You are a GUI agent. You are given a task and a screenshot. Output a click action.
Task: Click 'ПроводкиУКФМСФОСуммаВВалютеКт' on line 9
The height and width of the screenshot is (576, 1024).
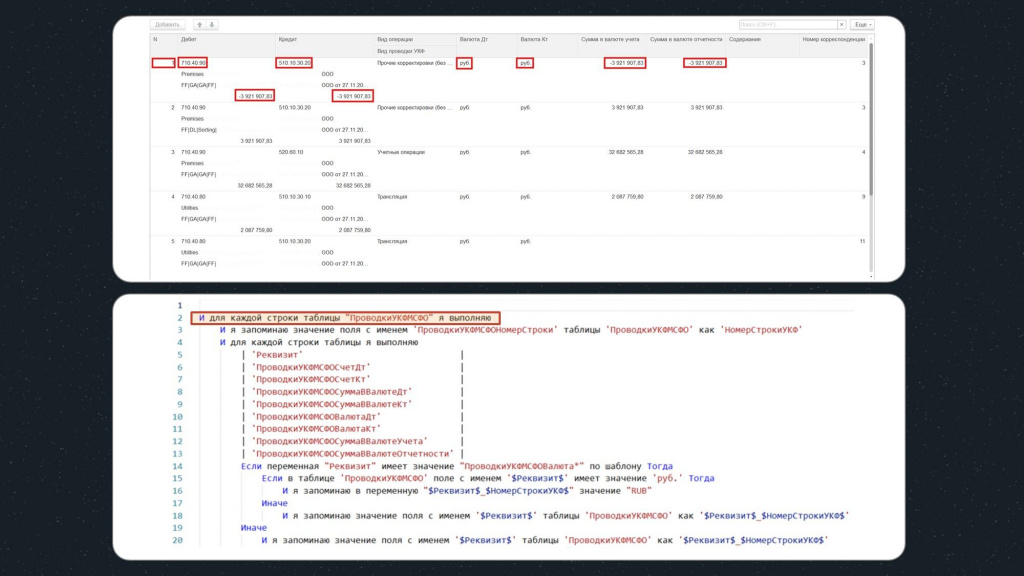(332, 404)
